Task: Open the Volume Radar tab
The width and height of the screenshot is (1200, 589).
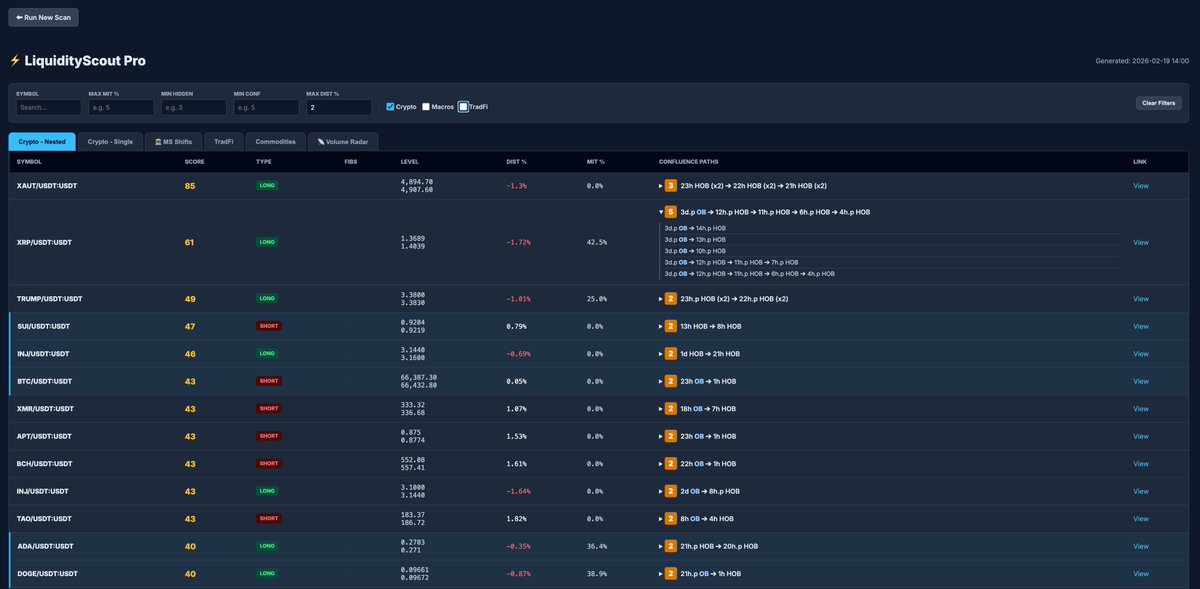Action: pos(343,141)
